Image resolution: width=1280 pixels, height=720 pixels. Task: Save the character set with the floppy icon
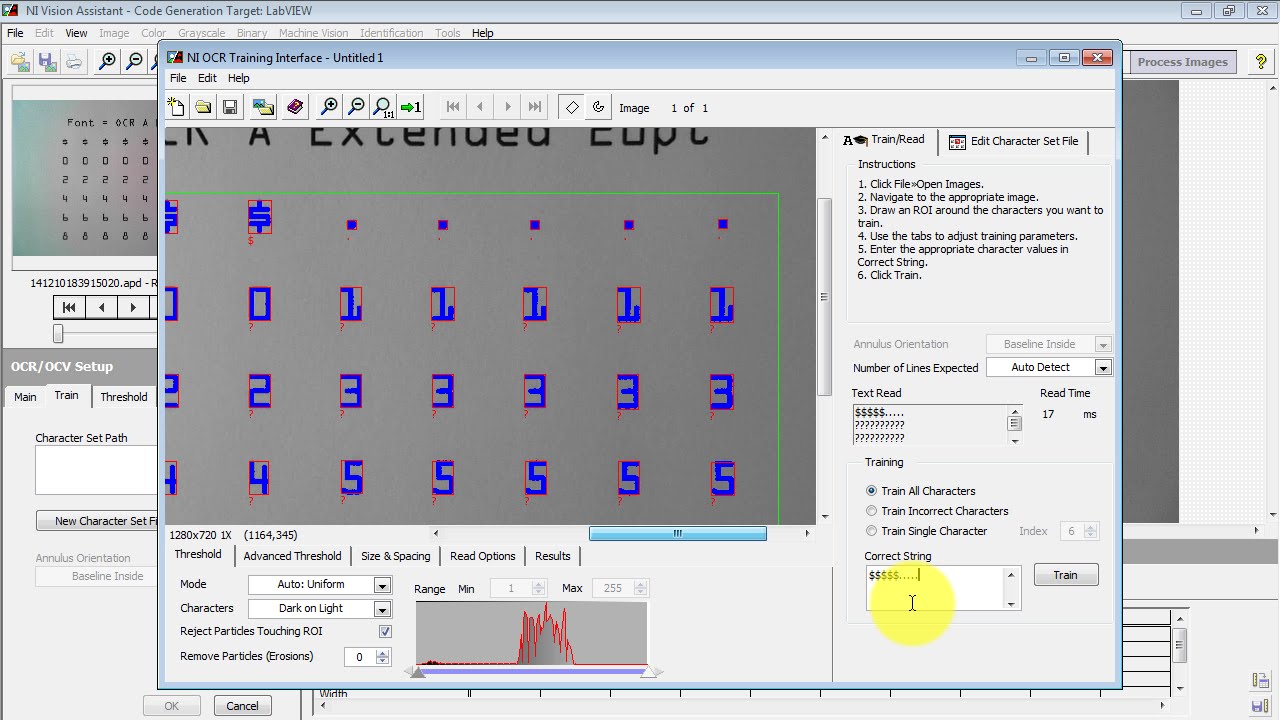pos(230,107)
